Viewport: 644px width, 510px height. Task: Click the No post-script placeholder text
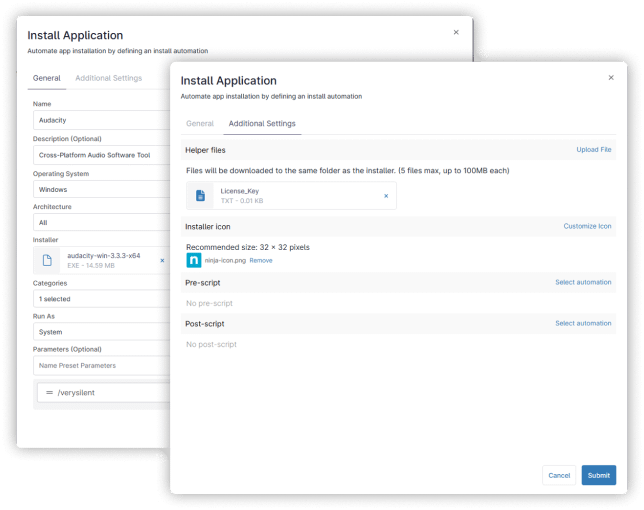pyautogui.click(x=211, y=344)
